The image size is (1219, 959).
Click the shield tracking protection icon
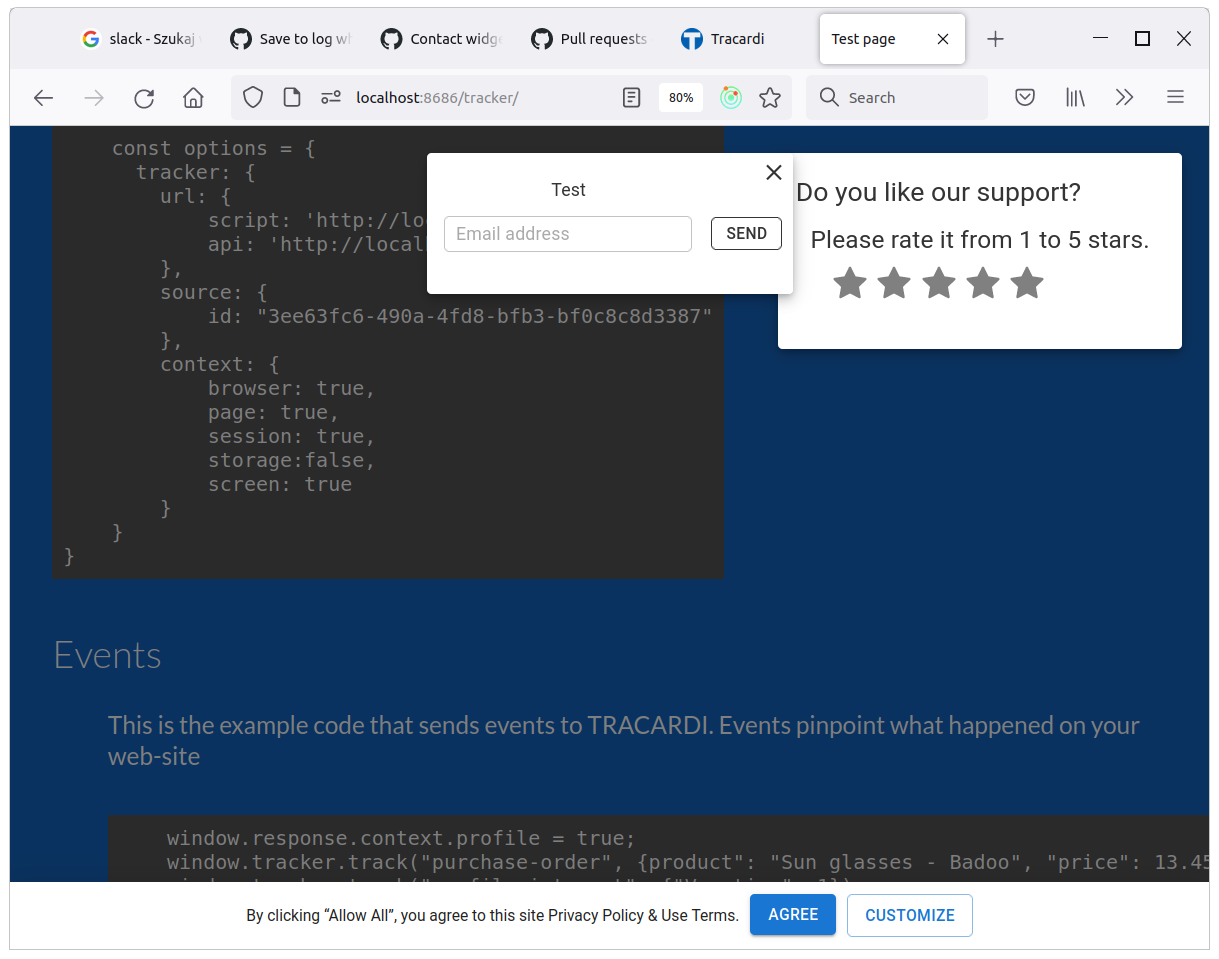pyautogui.click(x=252, y=97)
